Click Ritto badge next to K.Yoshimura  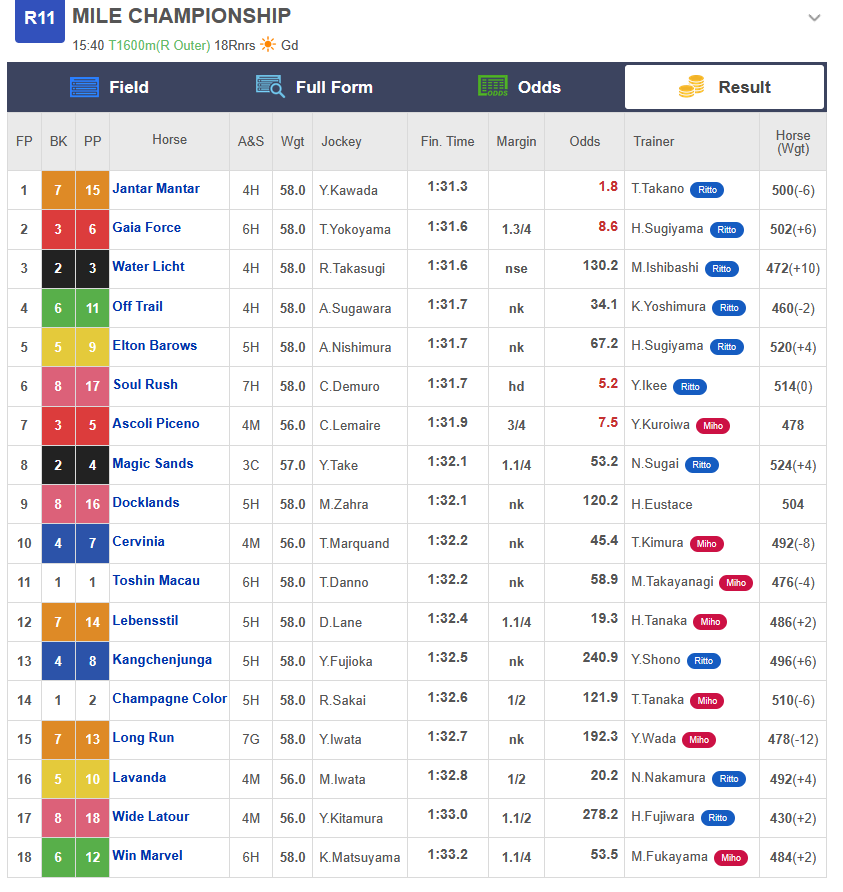click(x=729, y=308)
